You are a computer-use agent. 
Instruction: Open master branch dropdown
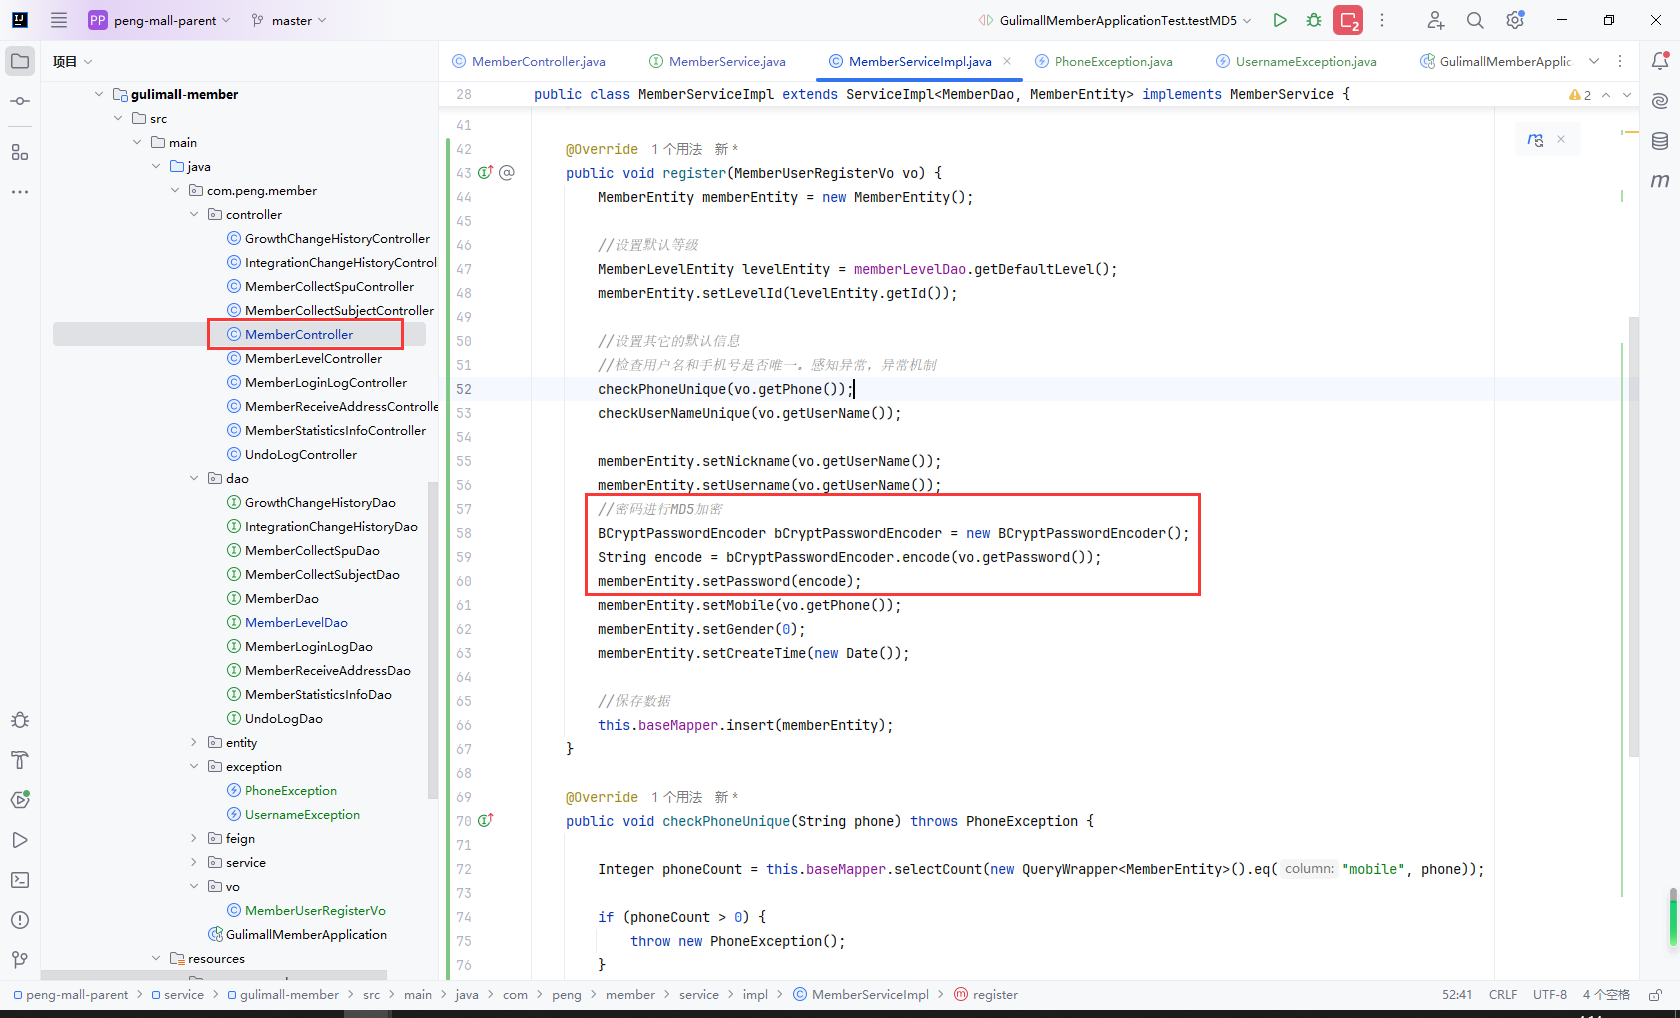coord(289,20)
